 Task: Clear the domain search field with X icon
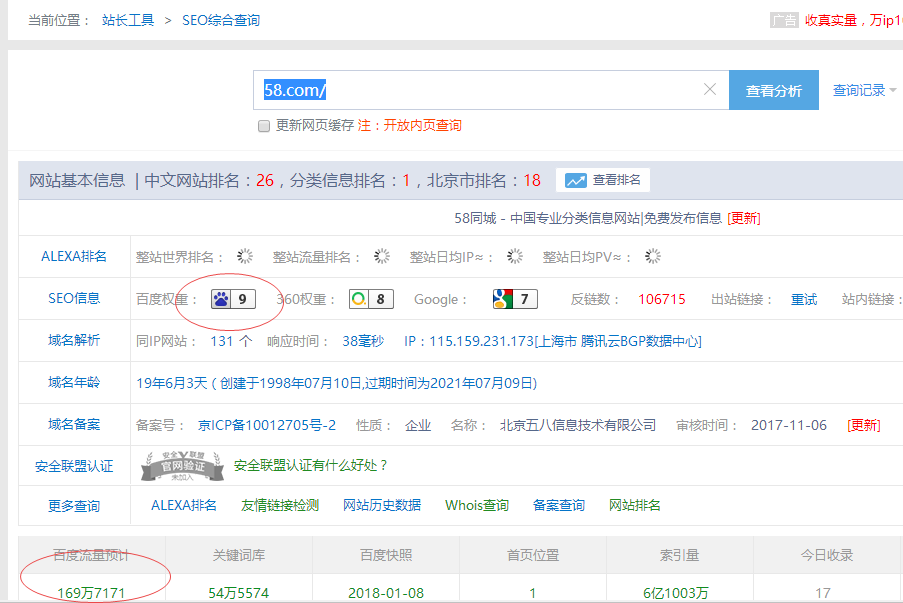[x=710, y=89]
